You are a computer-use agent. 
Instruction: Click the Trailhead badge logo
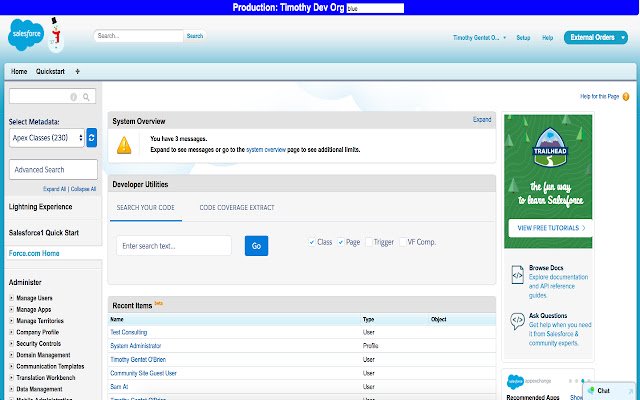tap(550, 148)
